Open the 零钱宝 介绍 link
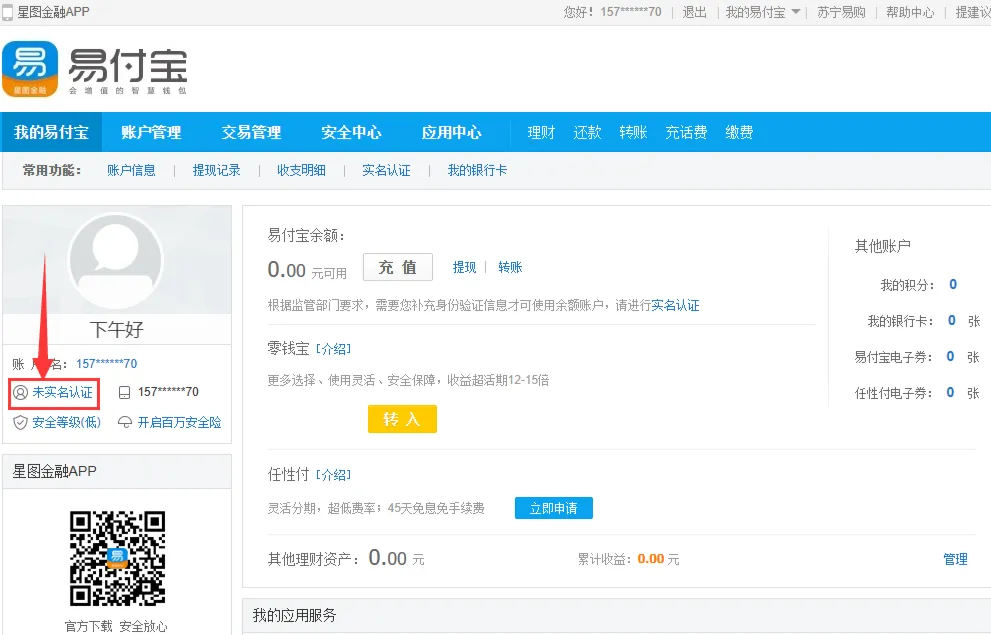 tap(333, 349)
